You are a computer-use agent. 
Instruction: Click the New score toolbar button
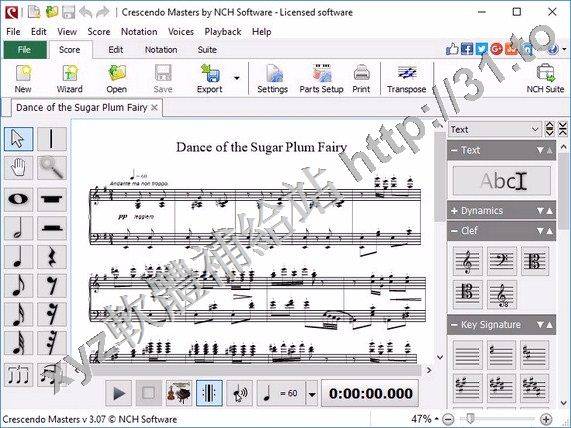[x=23, y=79]
